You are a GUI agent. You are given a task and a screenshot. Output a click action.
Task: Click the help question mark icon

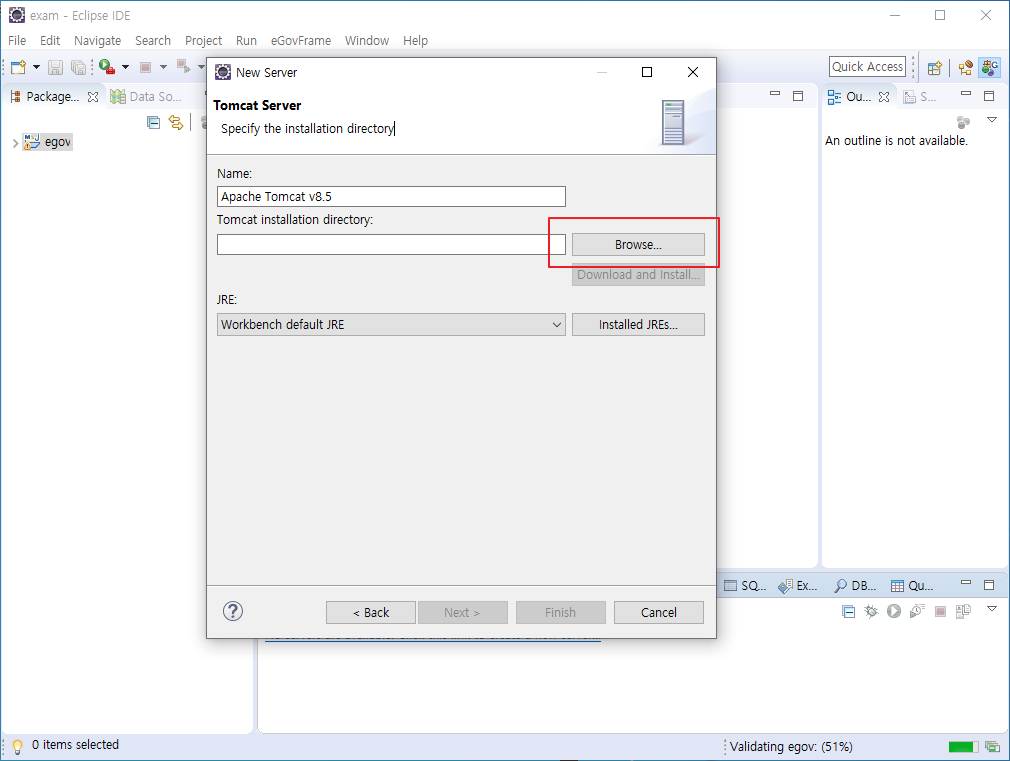pyautogui.click(x=233, y=611)
